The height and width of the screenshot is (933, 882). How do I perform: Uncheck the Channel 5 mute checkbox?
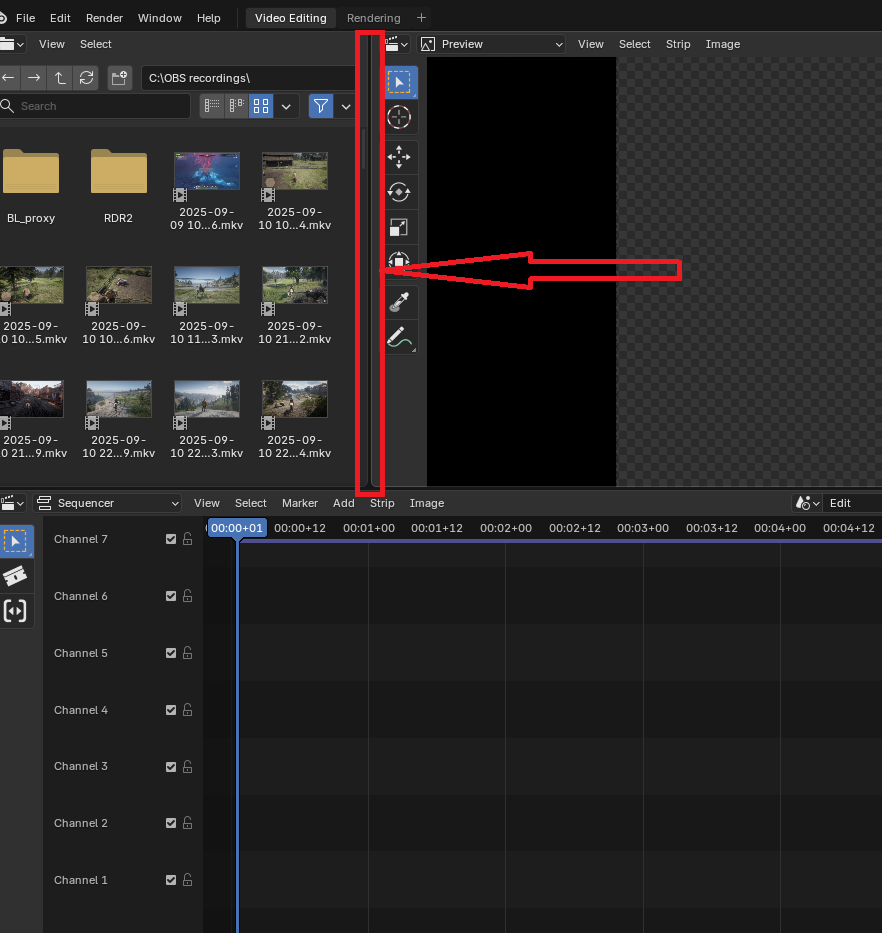pos(171,653)
